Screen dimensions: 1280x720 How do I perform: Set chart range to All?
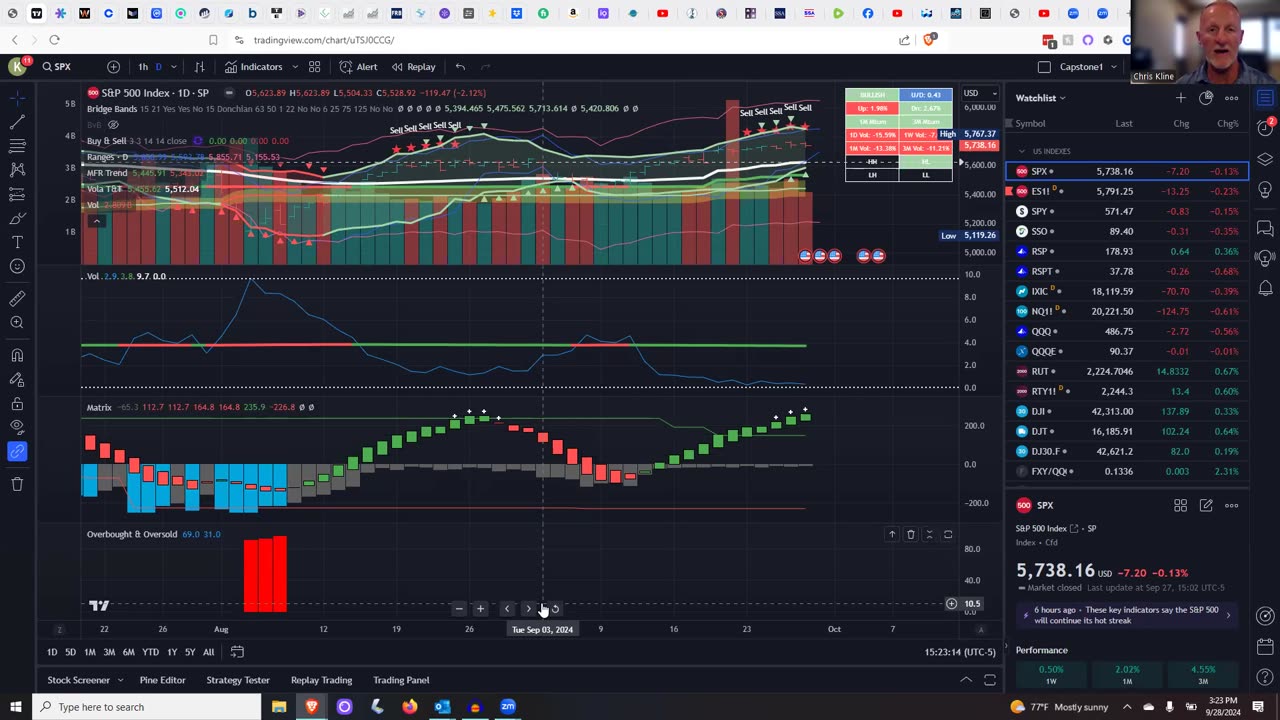208,652
